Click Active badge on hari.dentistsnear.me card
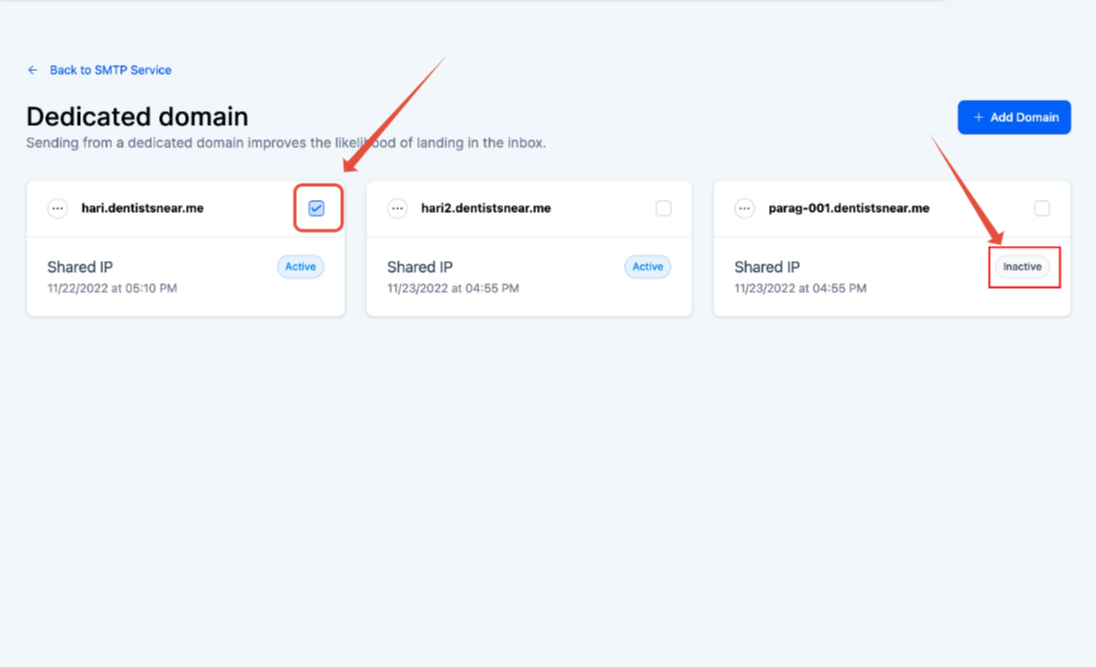 point(300,267)
